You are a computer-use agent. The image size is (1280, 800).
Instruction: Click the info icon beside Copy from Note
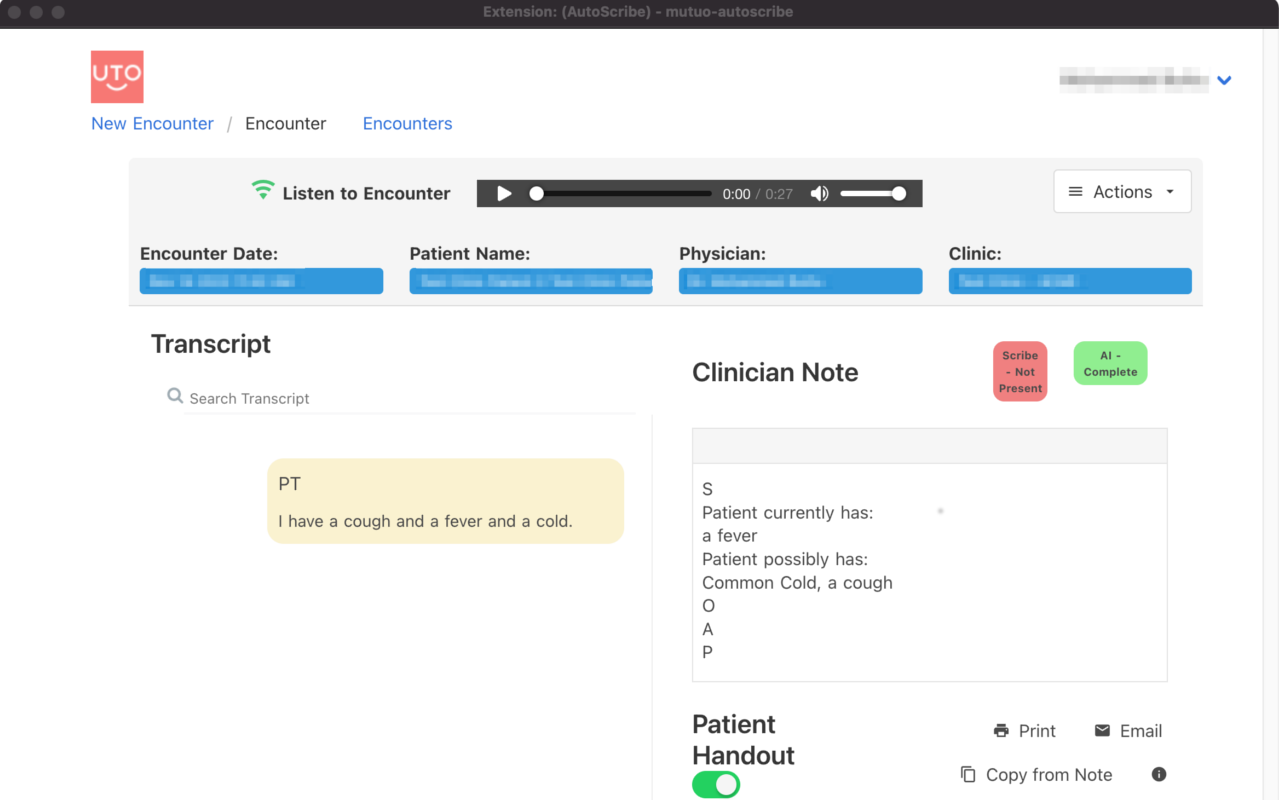pos(1159,773)
